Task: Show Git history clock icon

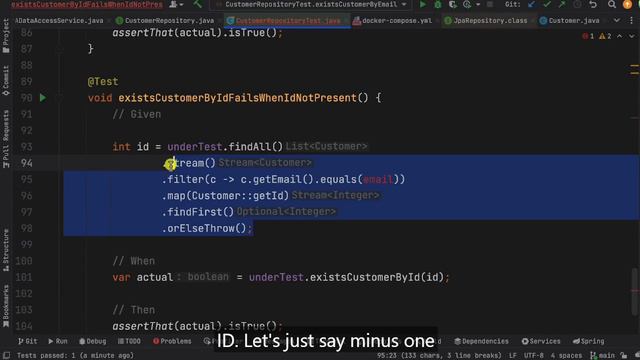Action: [x=577, y=4]
